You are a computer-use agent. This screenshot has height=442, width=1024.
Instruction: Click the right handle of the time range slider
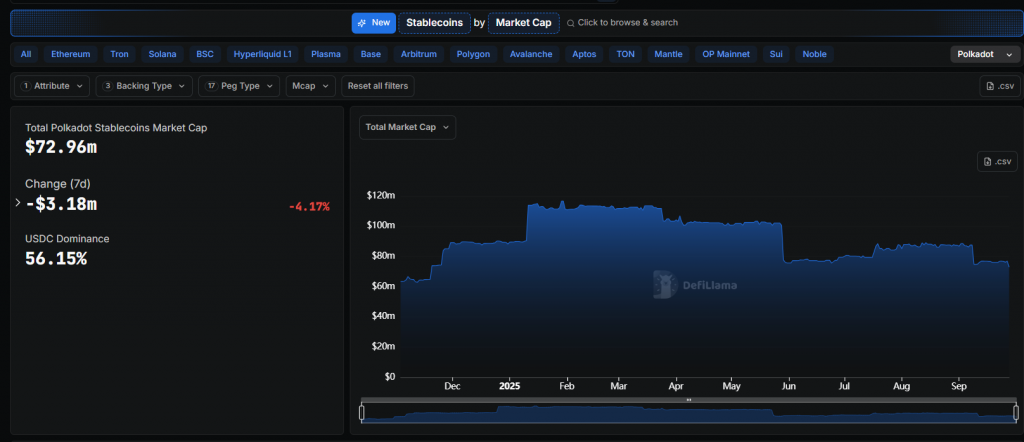coord(1016,412)
